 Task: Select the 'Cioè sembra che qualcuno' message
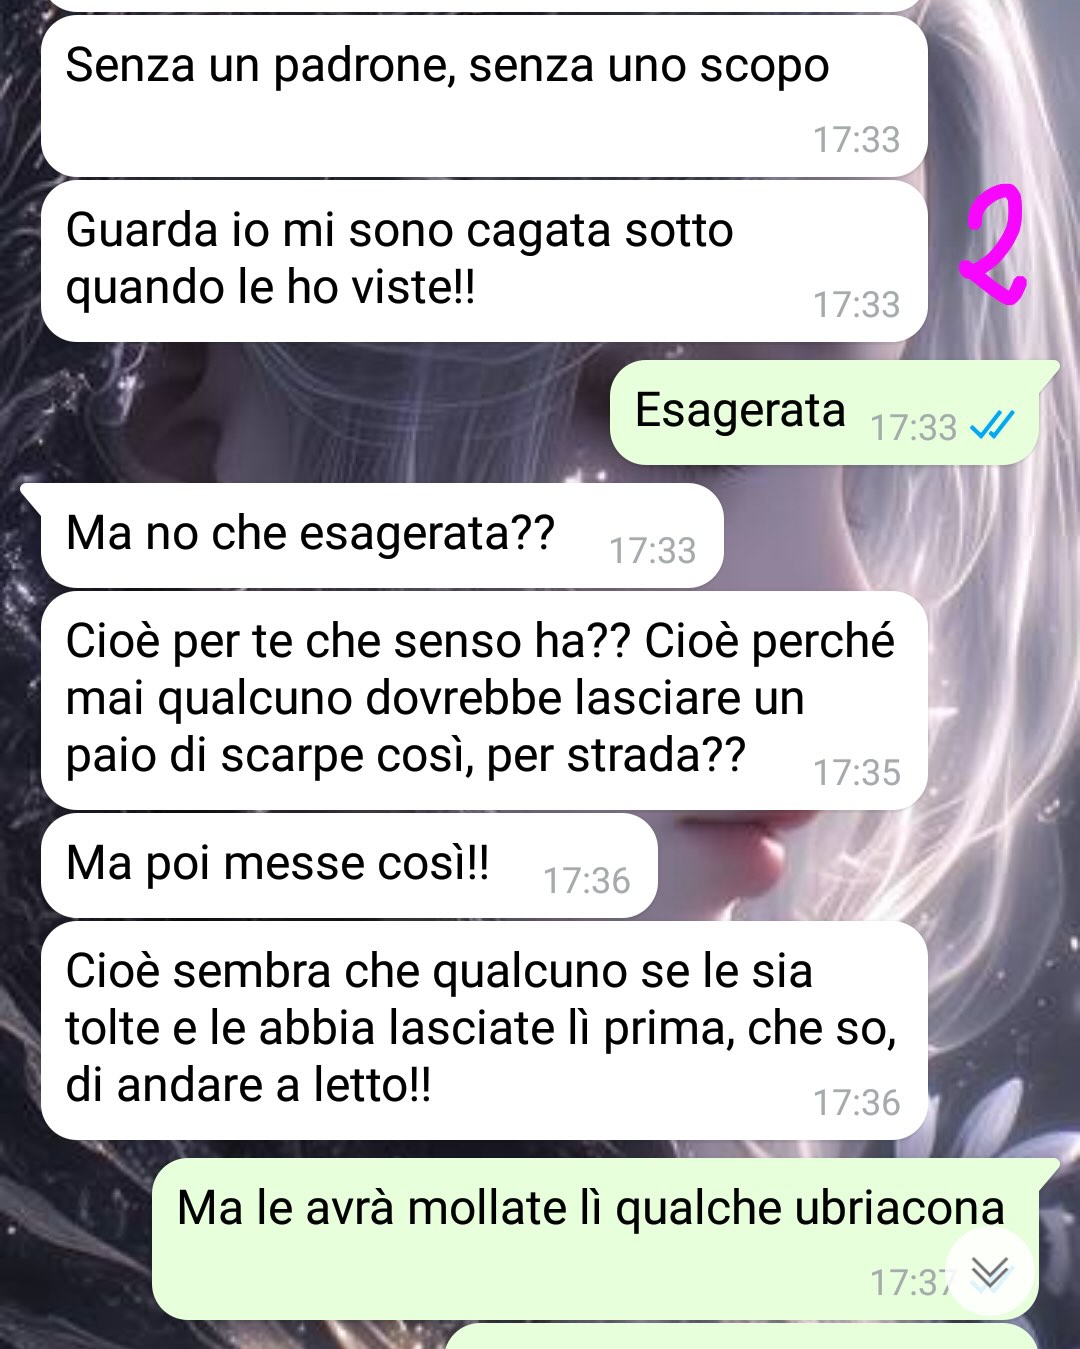(x=484, y=1030)
